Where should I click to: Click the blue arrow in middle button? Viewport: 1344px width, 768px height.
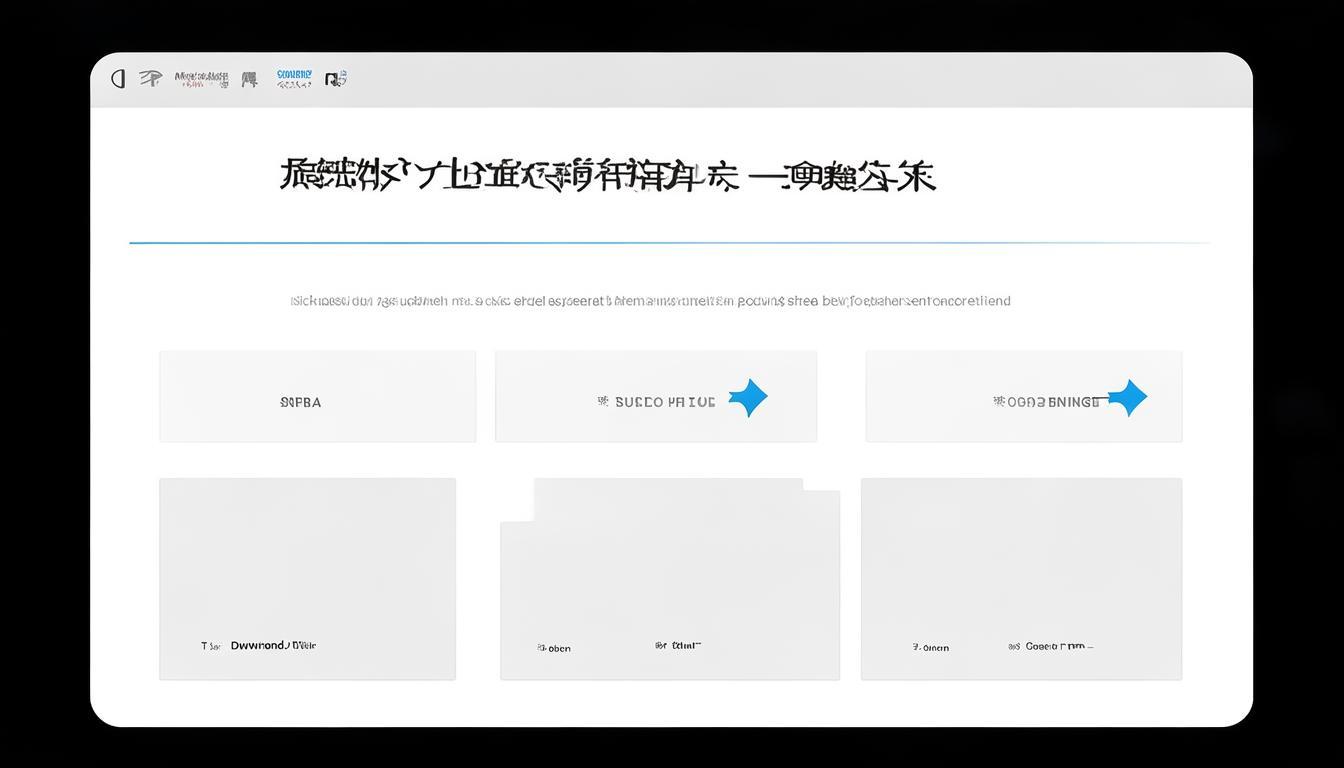tap(748, 398)
